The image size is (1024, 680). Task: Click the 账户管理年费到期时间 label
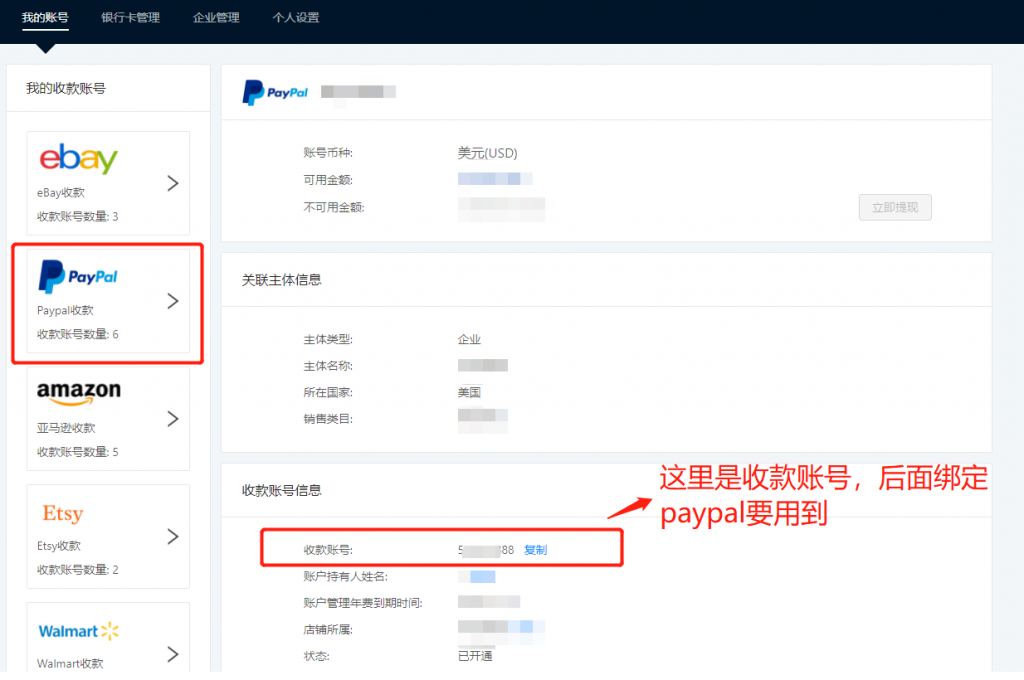(363, 603)
